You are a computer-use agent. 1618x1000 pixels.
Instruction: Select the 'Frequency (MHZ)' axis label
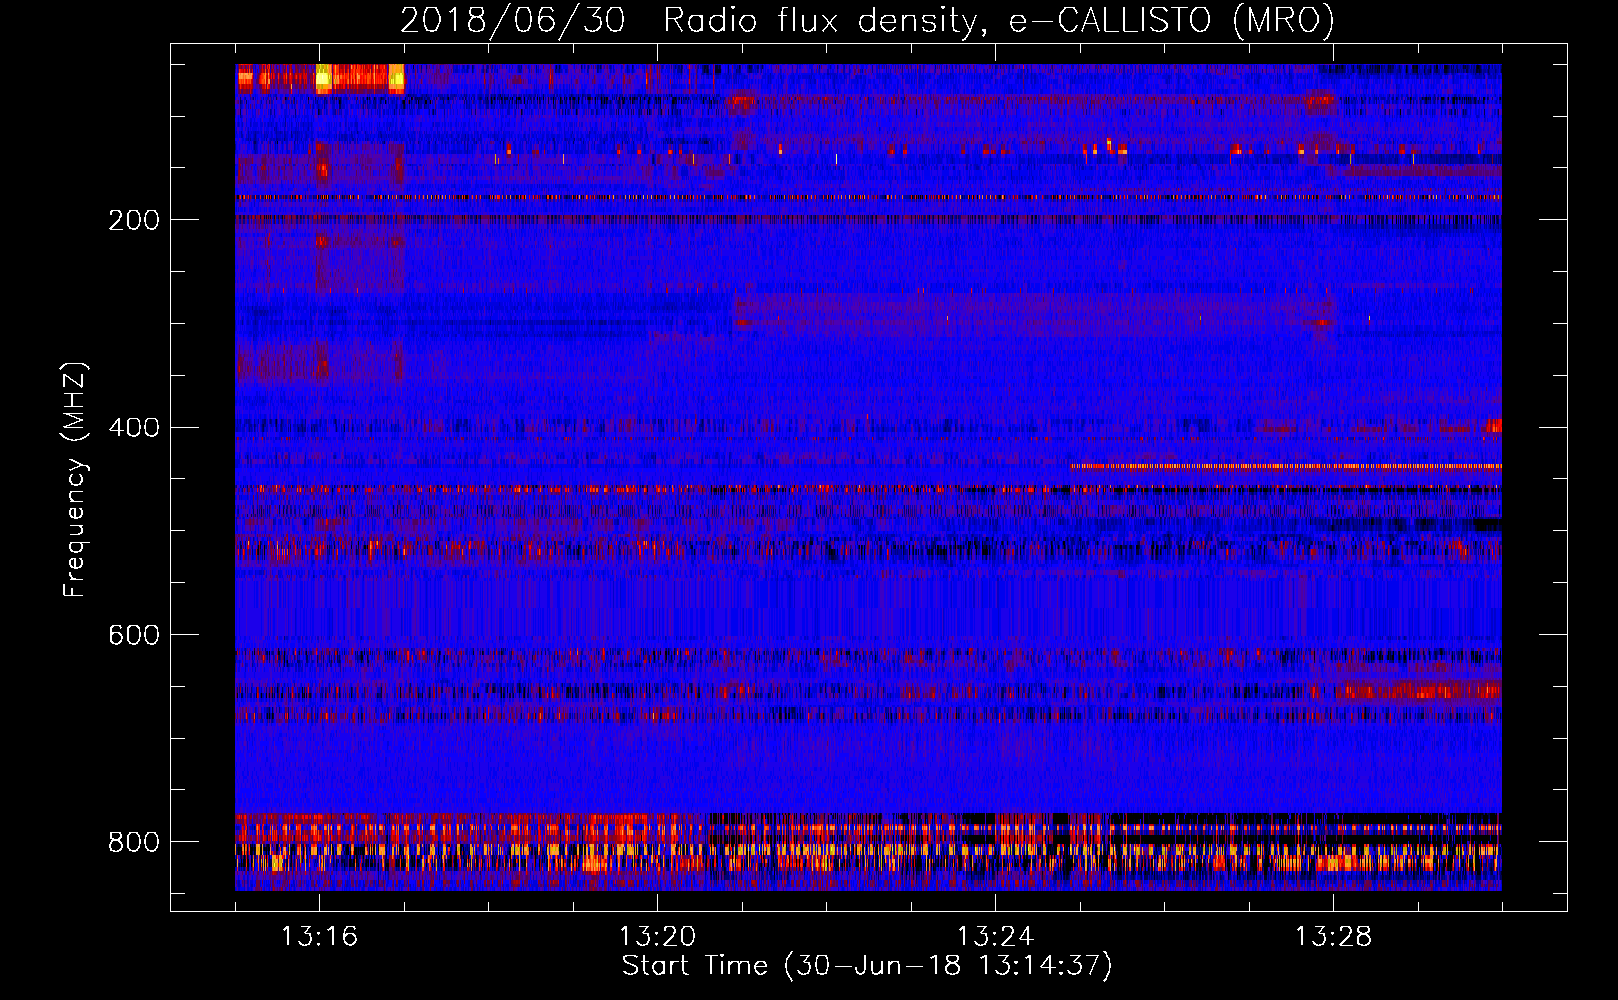coord(75,480)
